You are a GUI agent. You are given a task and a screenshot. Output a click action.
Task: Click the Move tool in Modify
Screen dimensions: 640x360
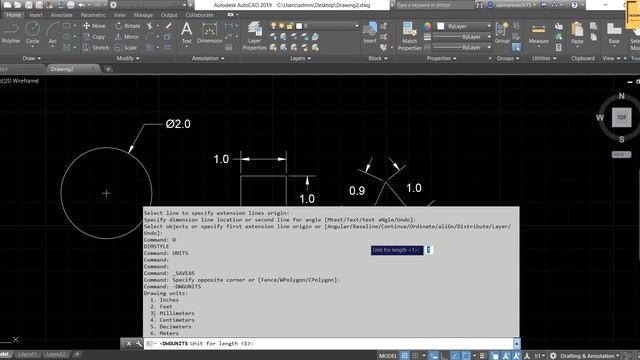[x=94, y=26]
